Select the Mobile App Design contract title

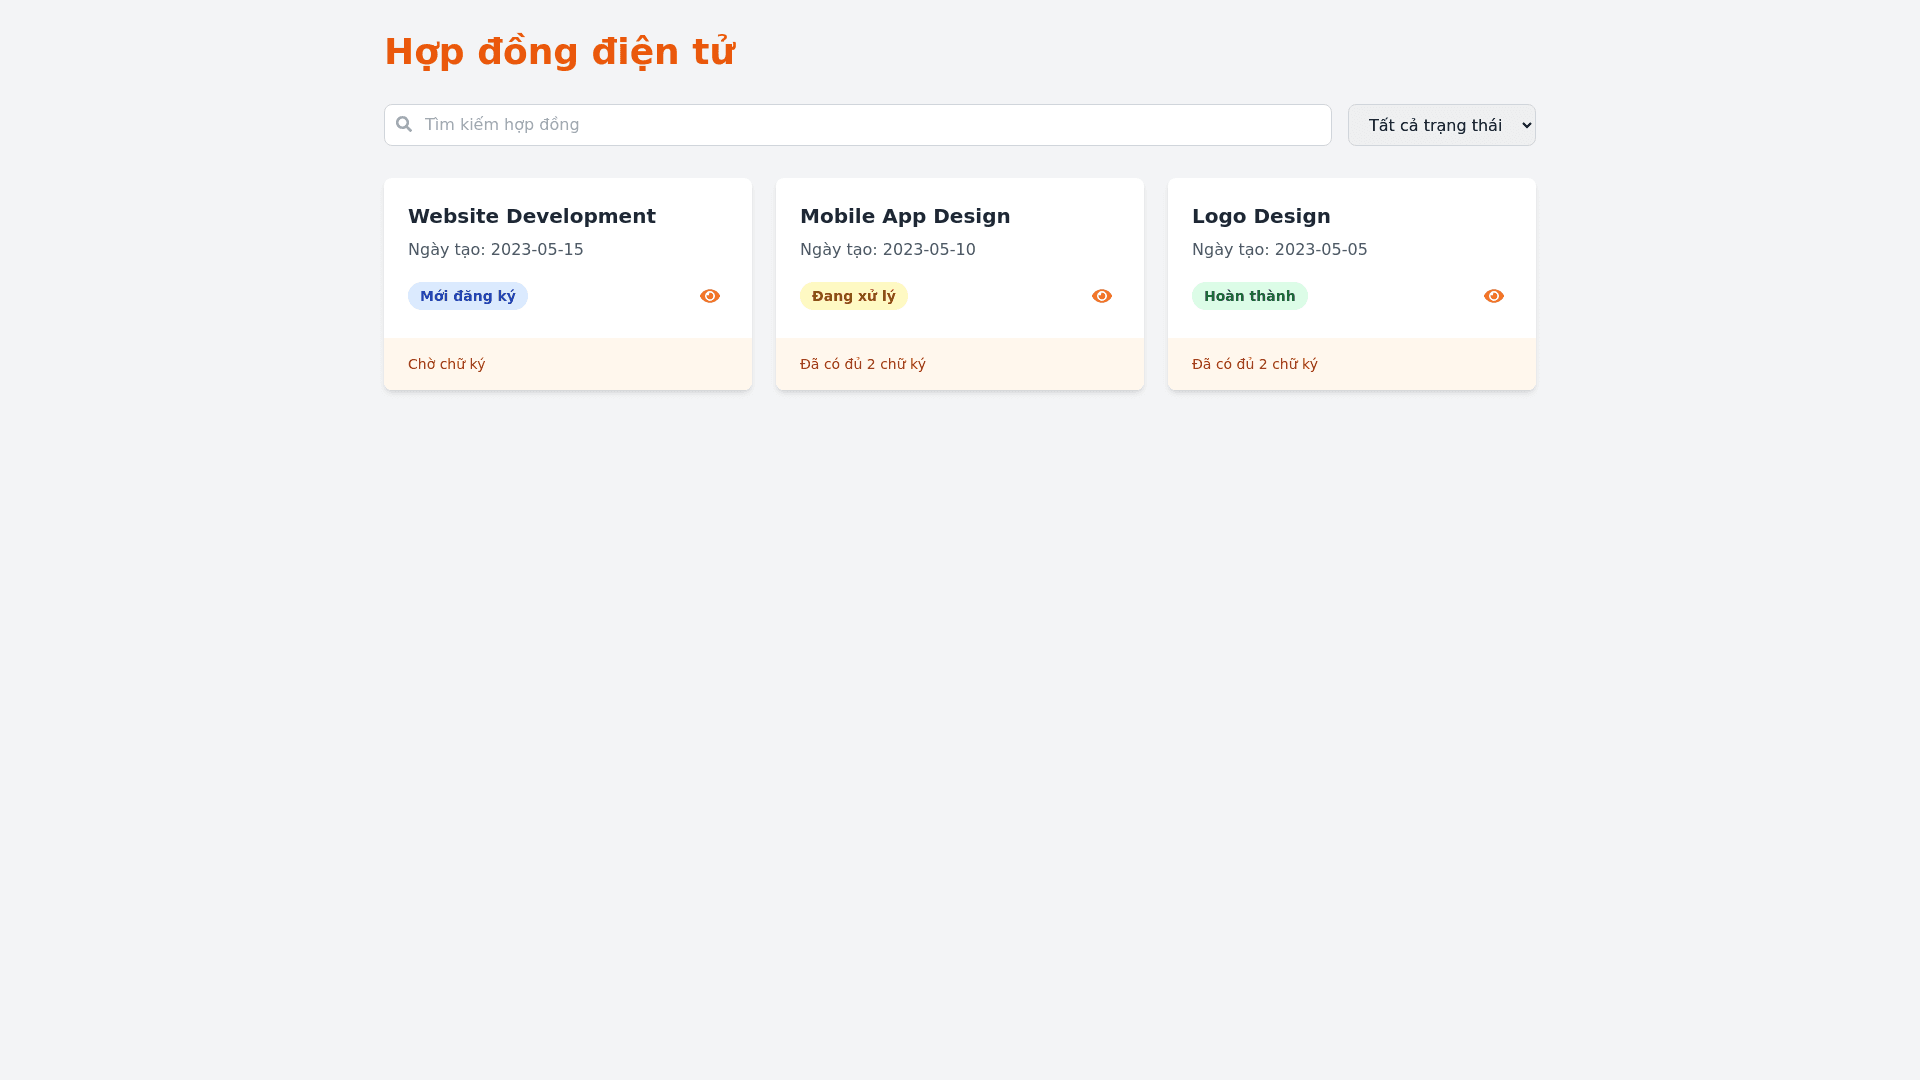pyautogui.click(x=904, y=216)
